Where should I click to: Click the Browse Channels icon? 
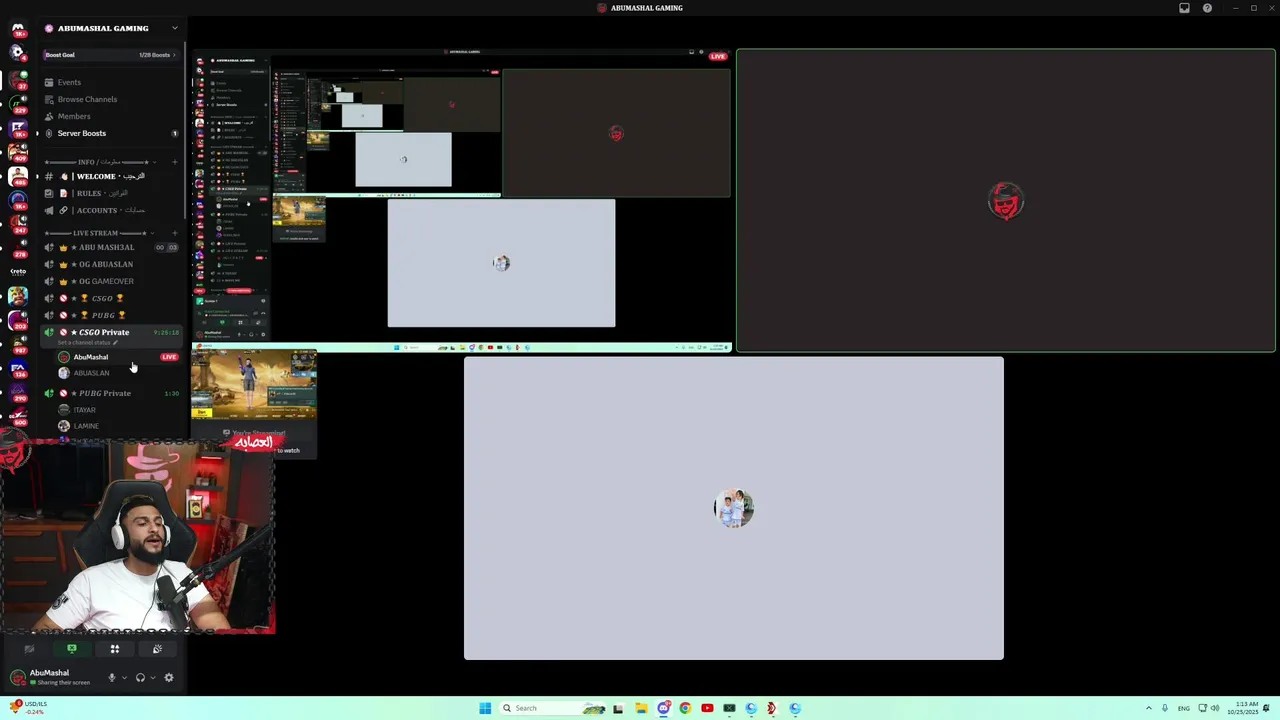coord(49,99)
